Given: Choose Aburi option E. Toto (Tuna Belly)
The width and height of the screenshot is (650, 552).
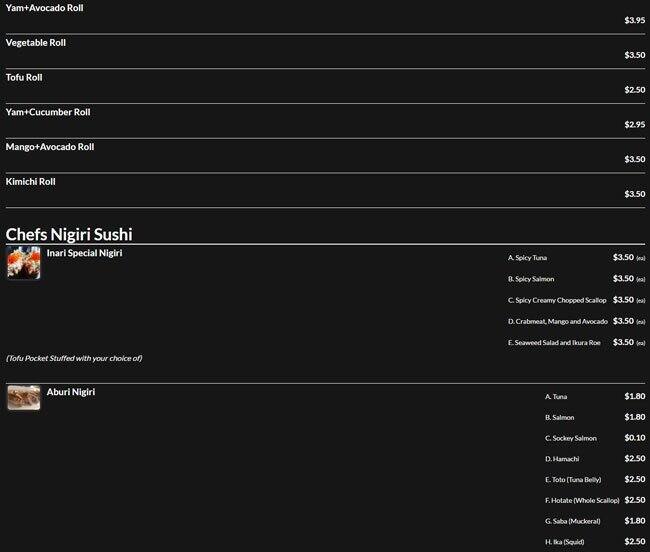Looking at the screenshot, I should click(x=573, y=479).
